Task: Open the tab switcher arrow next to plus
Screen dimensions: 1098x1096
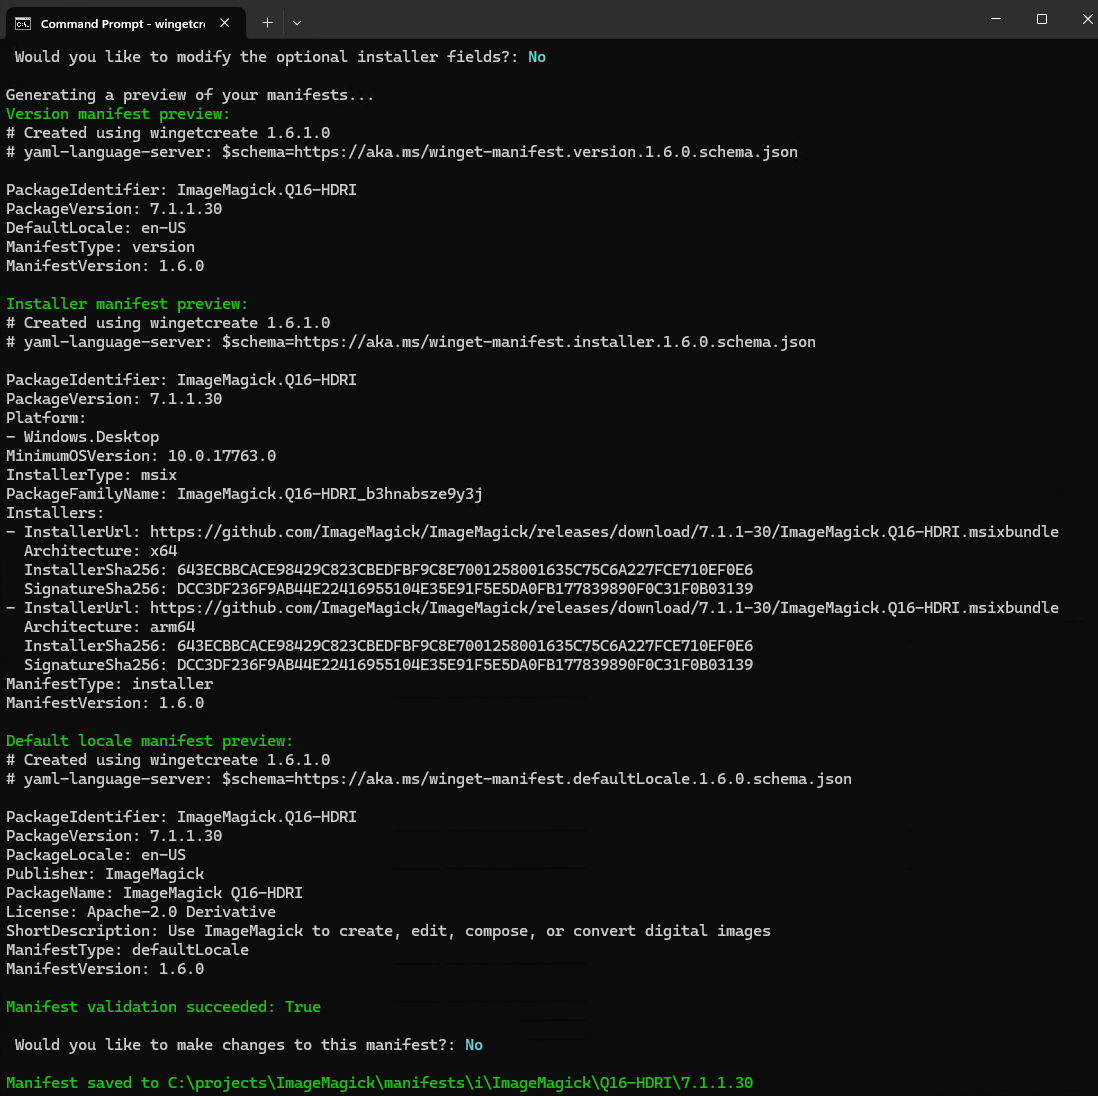Action: coord(295,22)
